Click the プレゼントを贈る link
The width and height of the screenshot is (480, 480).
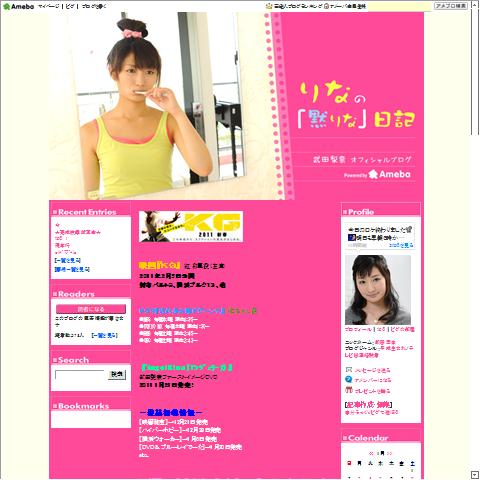[372, 391]
